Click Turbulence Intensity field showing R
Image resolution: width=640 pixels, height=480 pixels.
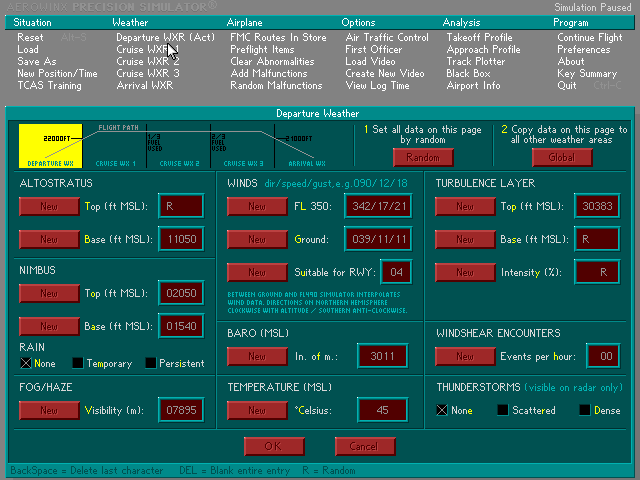pyautogui.click(x=597, y=272)
